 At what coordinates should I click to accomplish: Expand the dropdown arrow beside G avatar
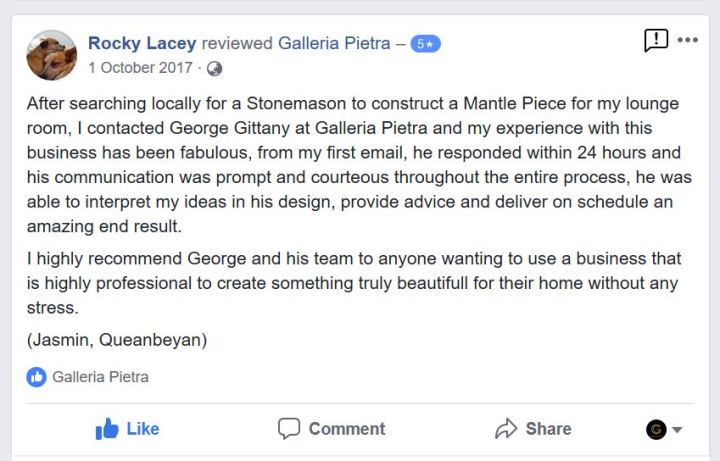tap(677, 430)
